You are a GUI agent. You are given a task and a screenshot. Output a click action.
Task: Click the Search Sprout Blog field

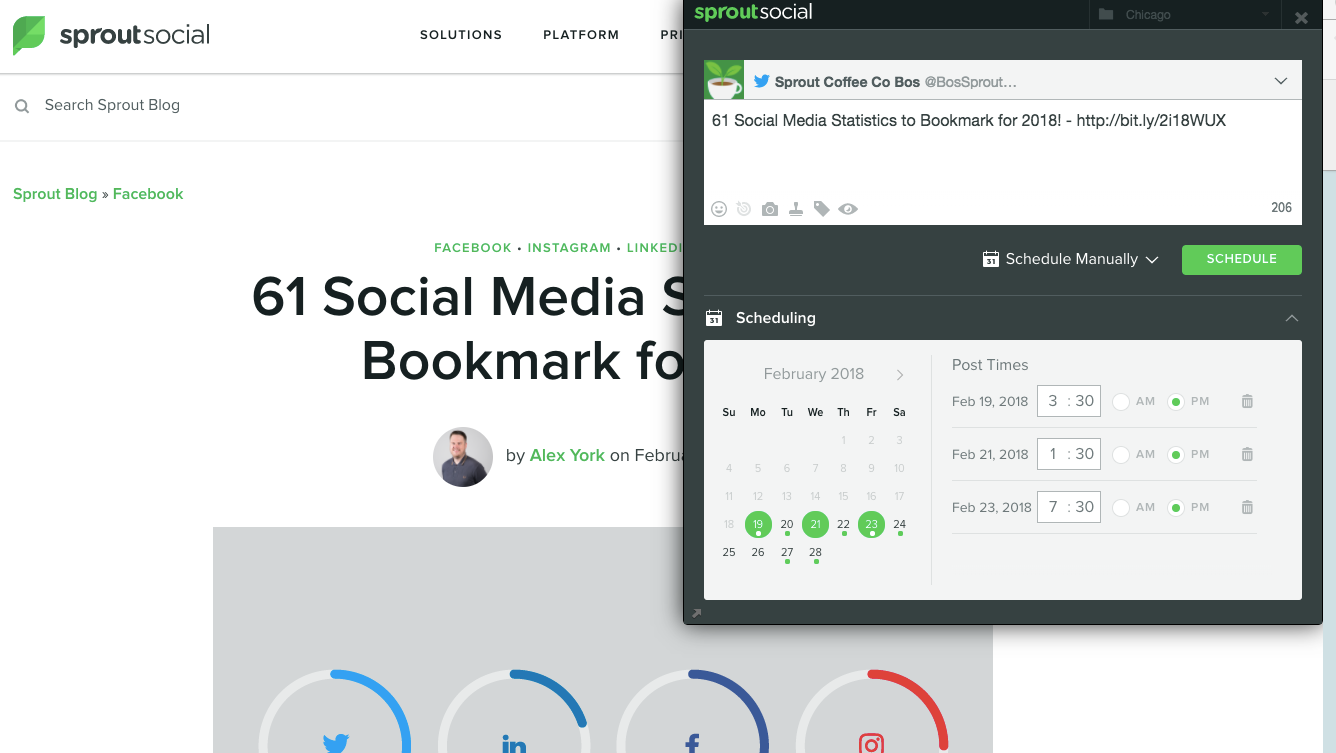click(x=112, y=105)
